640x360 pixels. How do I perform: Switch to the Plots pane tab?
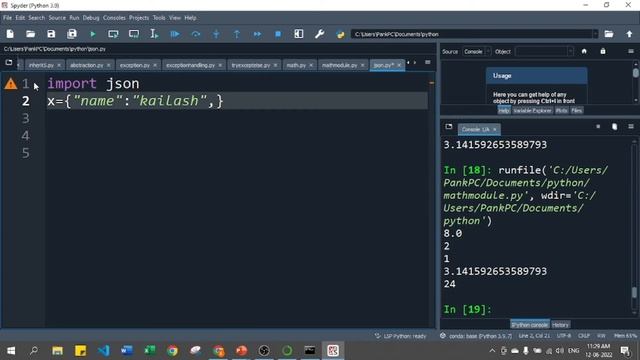pos(561,111)
